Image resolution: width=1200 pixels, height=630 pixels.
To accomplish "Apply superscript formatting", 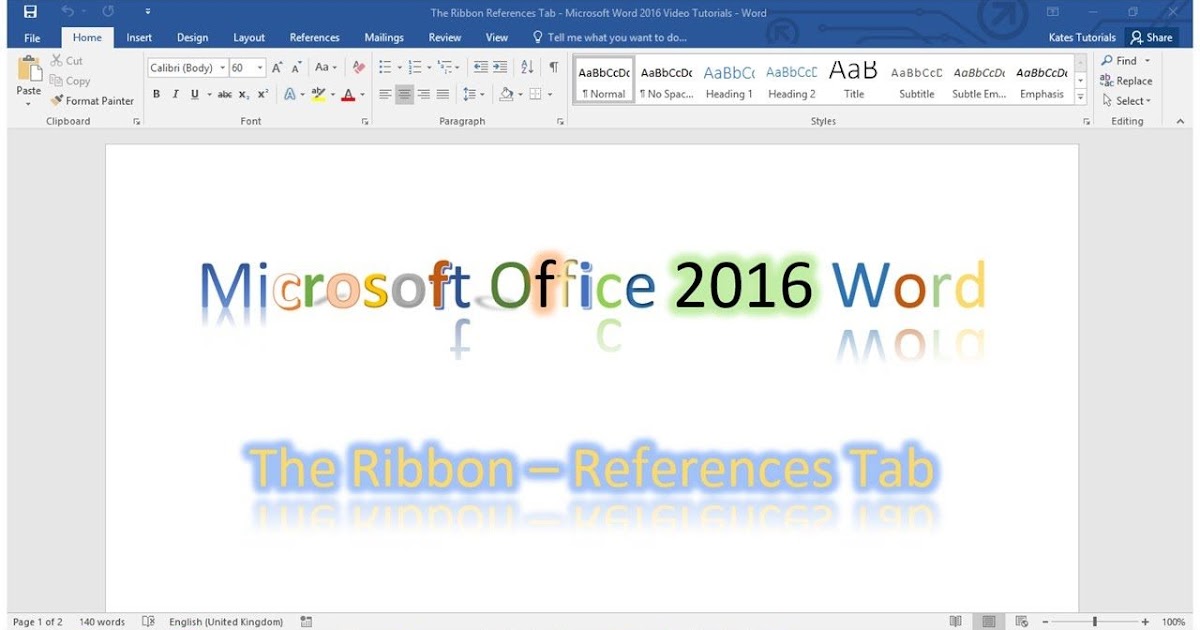I will pos(263,94).
